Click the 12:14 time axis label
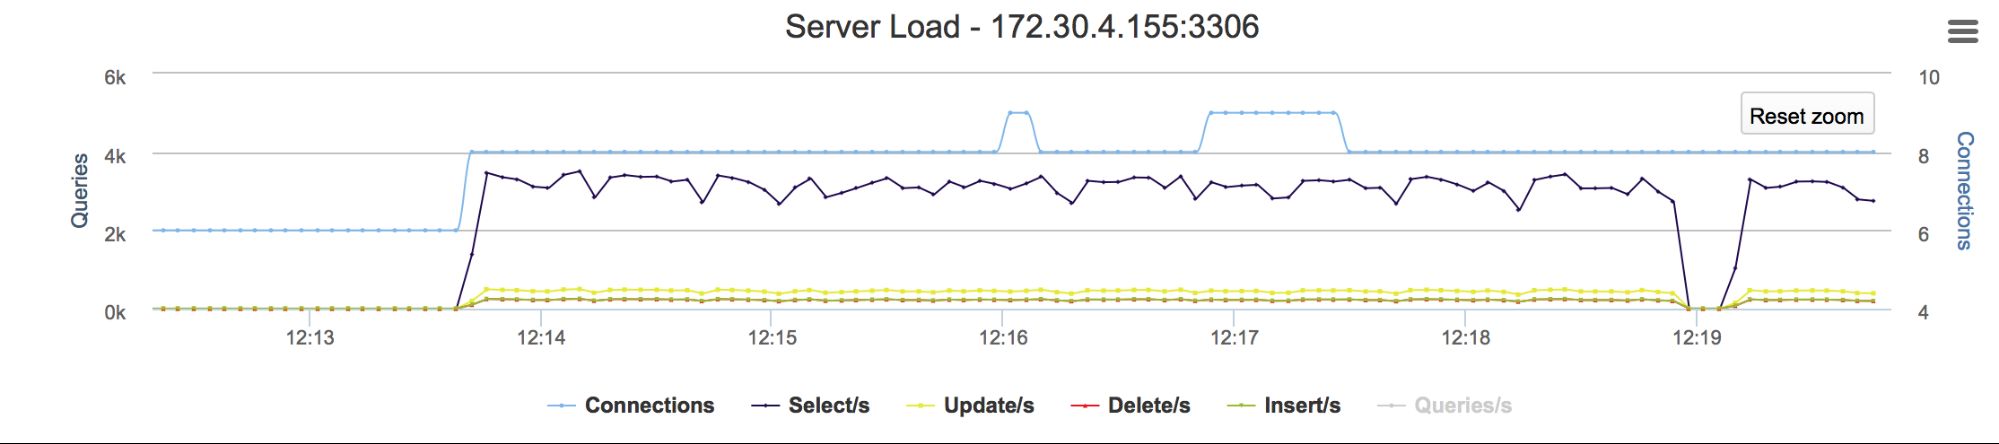Screen dimensions: 1999x444 click(x=541, y=338)
